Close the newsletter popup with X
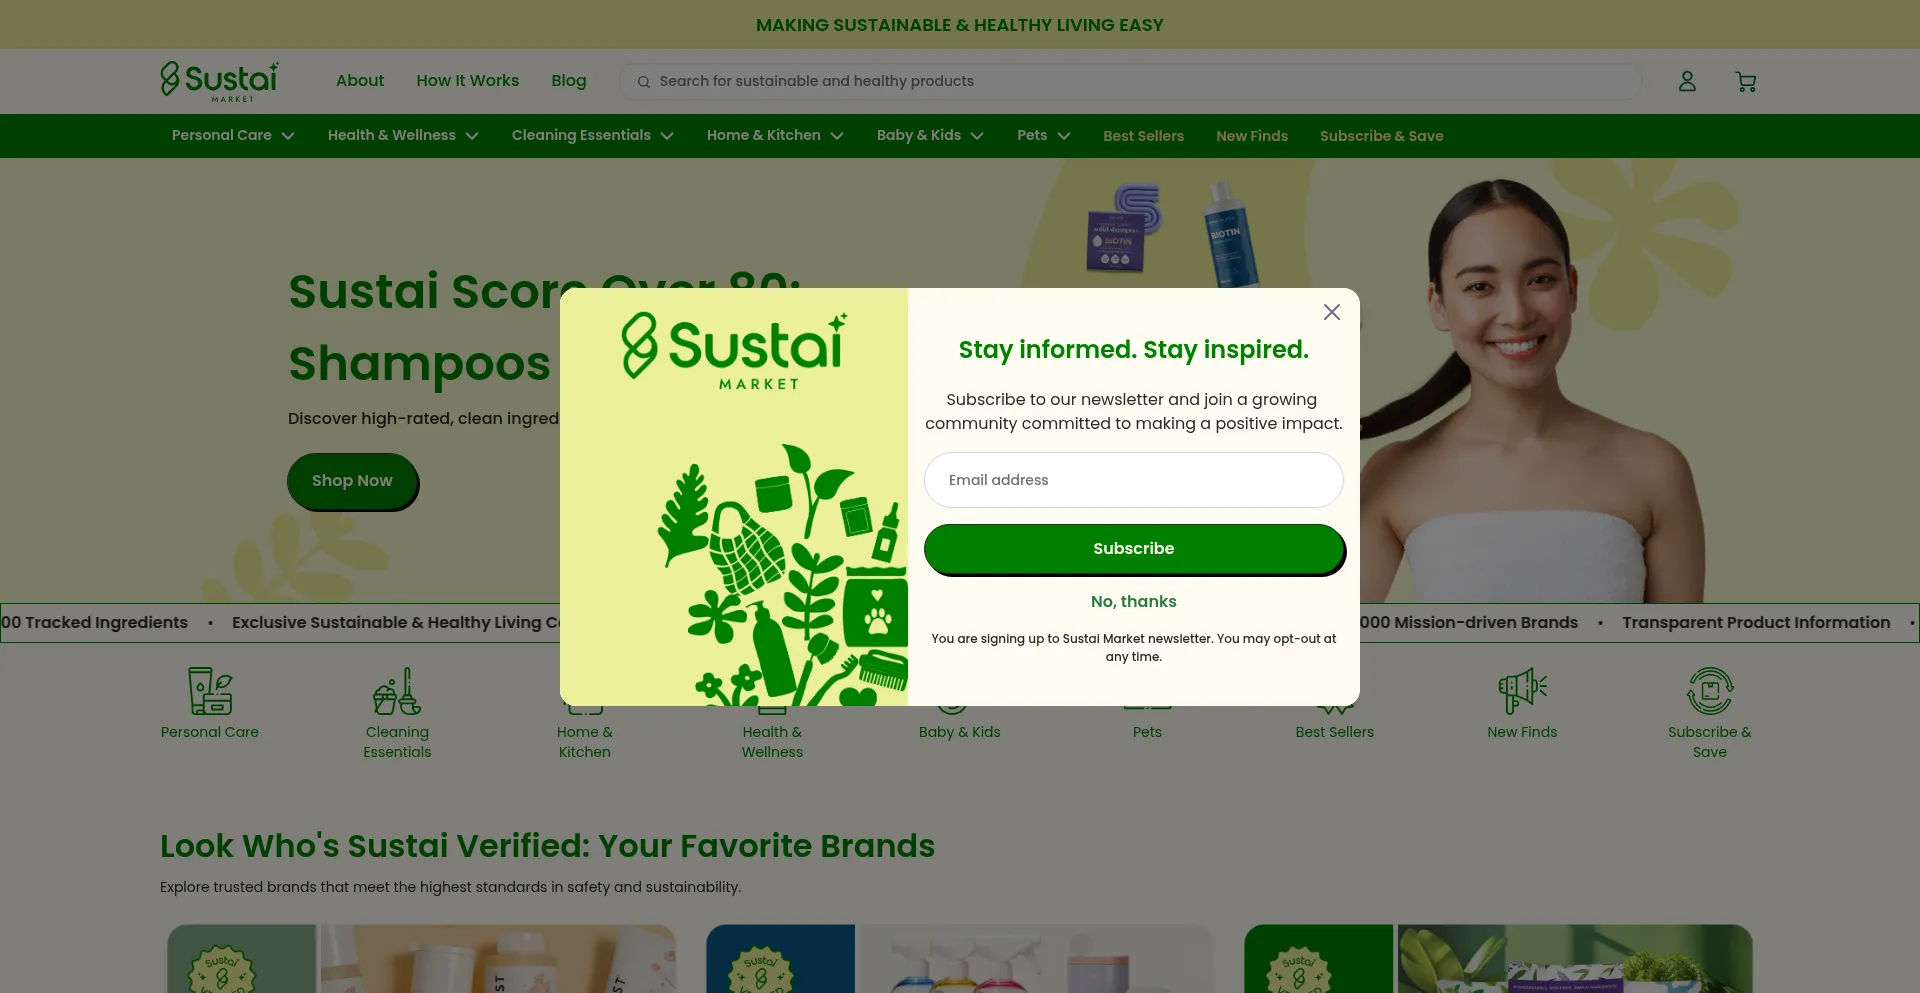This screenshot has height=993, width=1920. 1332,312
